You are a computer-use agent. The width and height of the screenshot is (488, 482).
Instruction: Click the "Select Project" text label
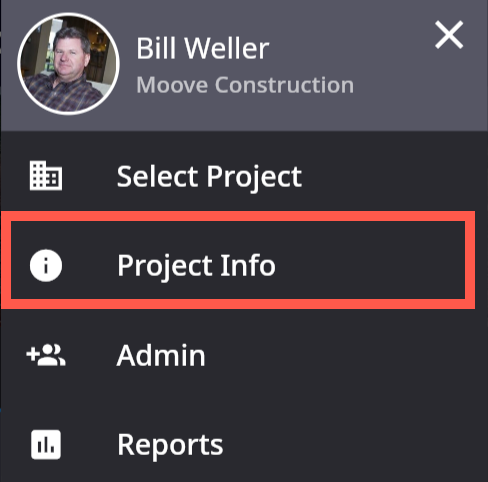tap(209, 177)
